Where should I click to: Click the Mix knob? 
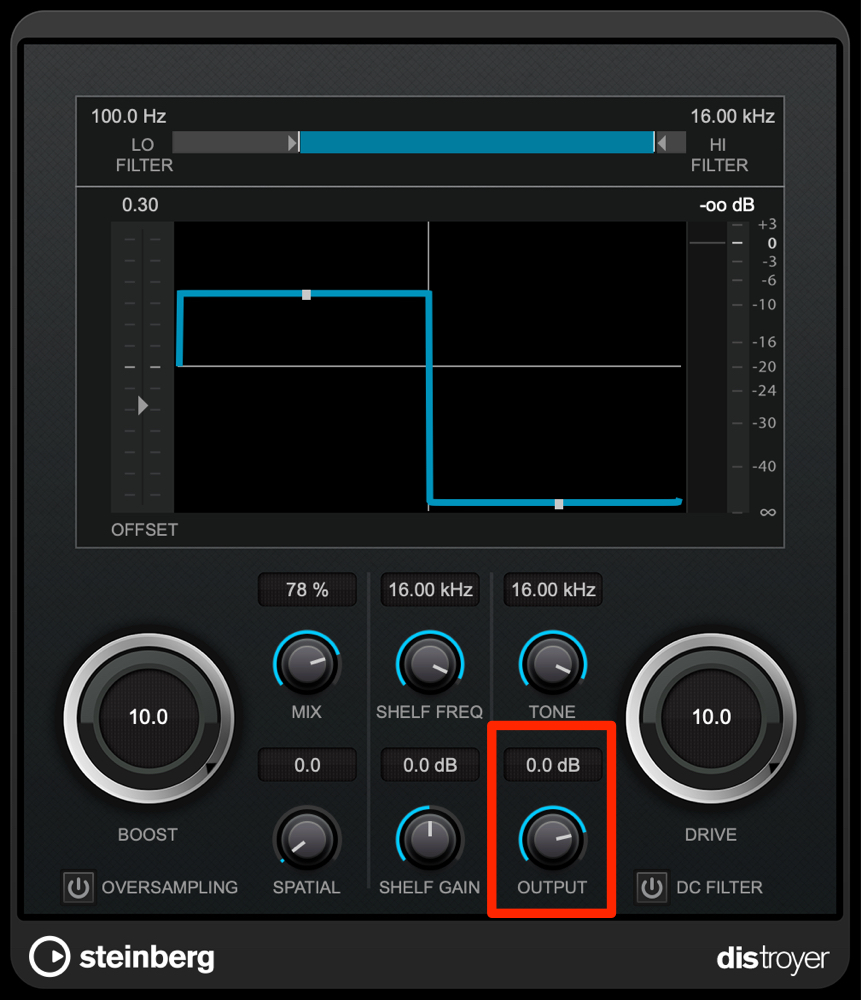click(x=307, y=664)
